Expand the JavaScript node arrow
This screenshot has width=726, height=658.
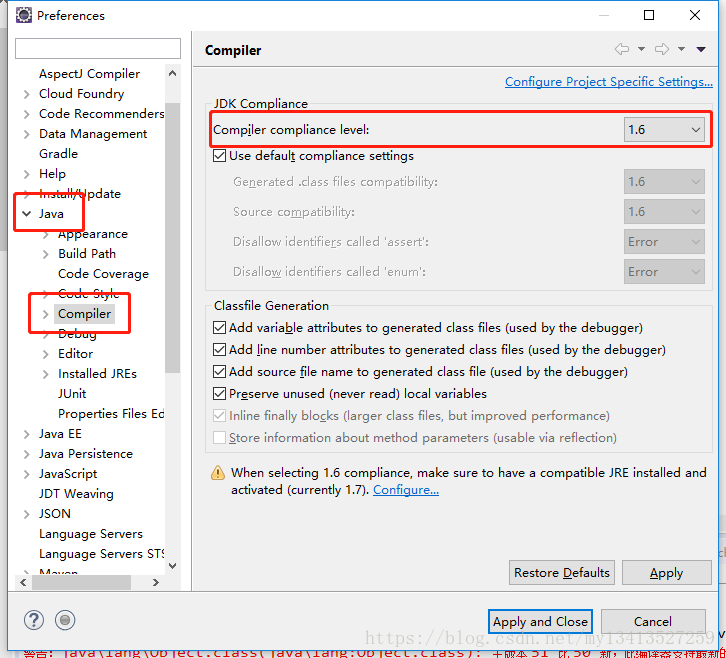[26, 474]
